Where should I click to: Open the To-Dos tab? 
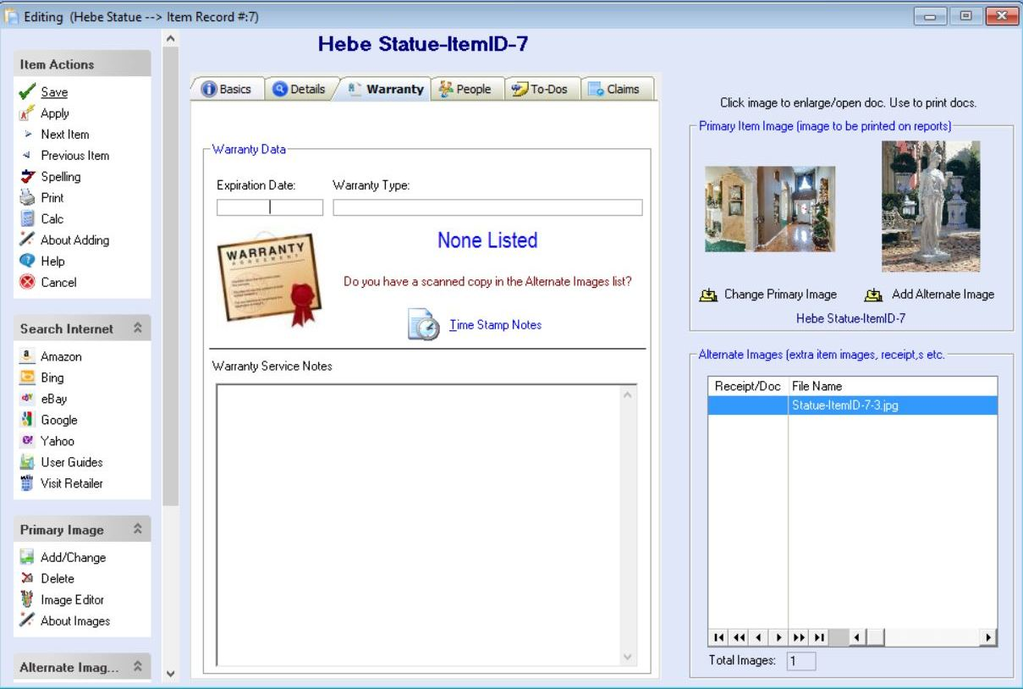(x=541, y=89)
